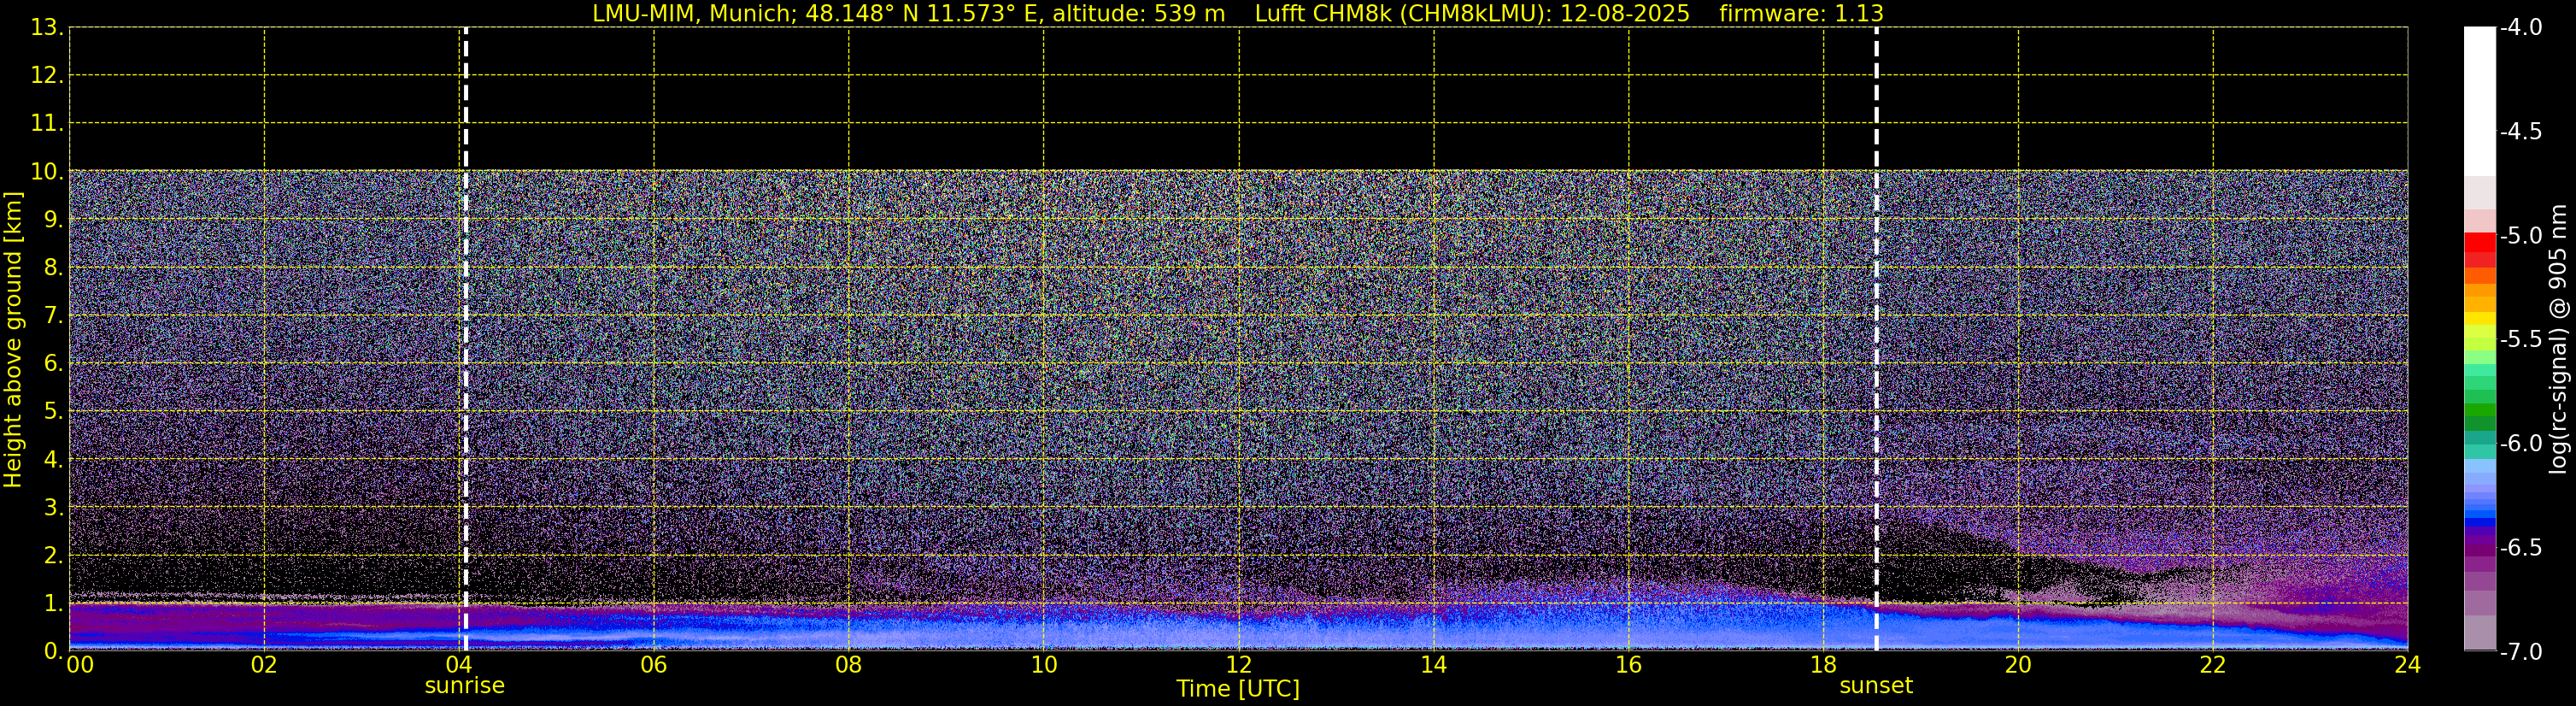Click the '08' time tick label
The image size is (2576, 706).
point(849,665)
